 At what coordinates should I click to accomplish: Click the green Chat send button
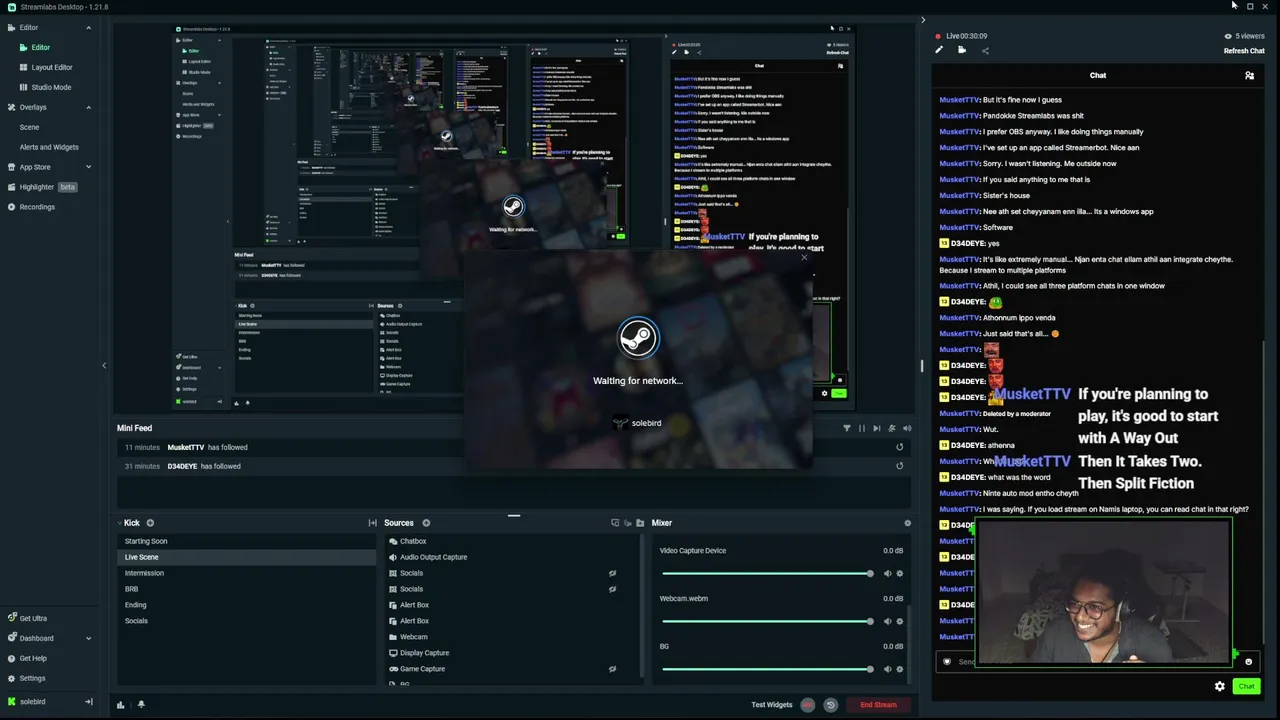pyautogui.click(x=1246, y=686)
